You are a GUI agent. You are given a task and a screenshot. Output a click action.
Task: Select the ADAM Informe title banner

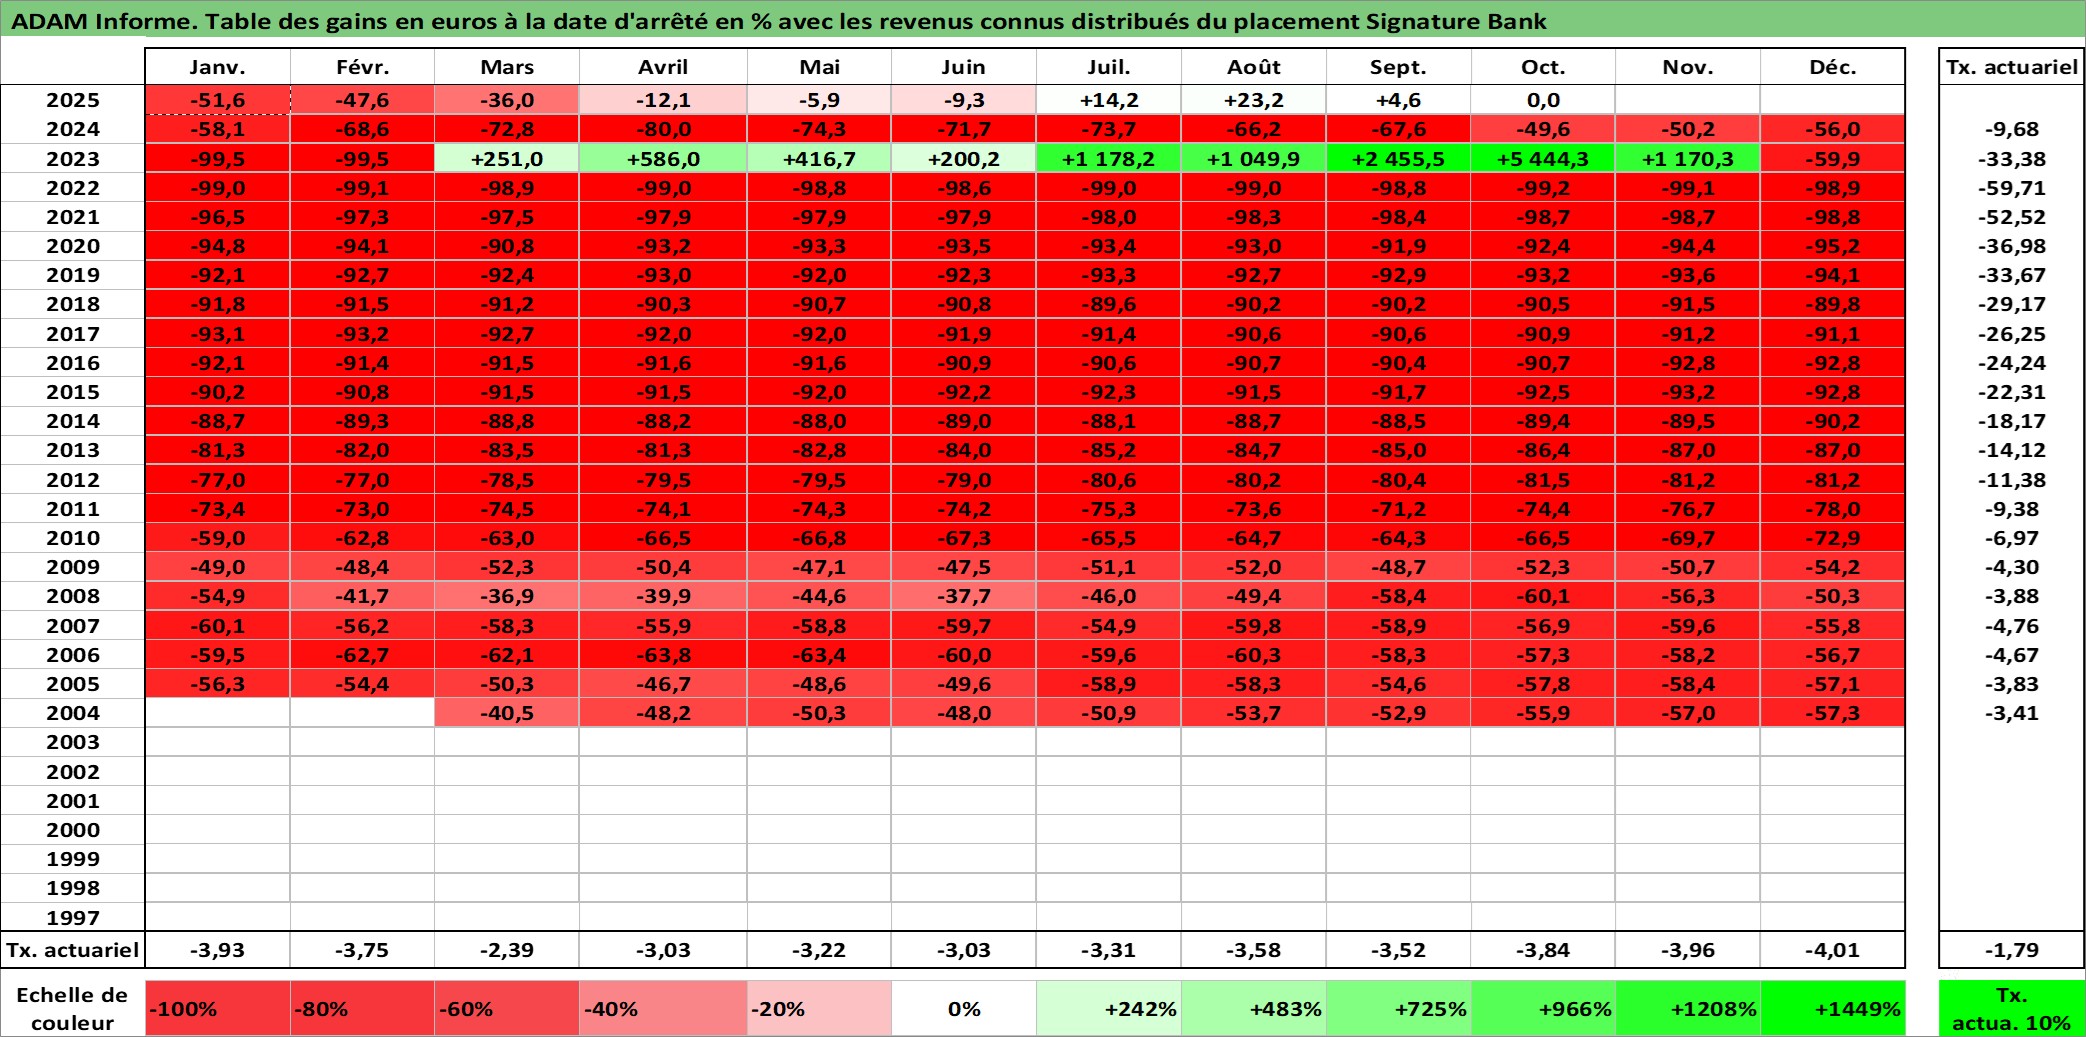(x=1043, y=21)
